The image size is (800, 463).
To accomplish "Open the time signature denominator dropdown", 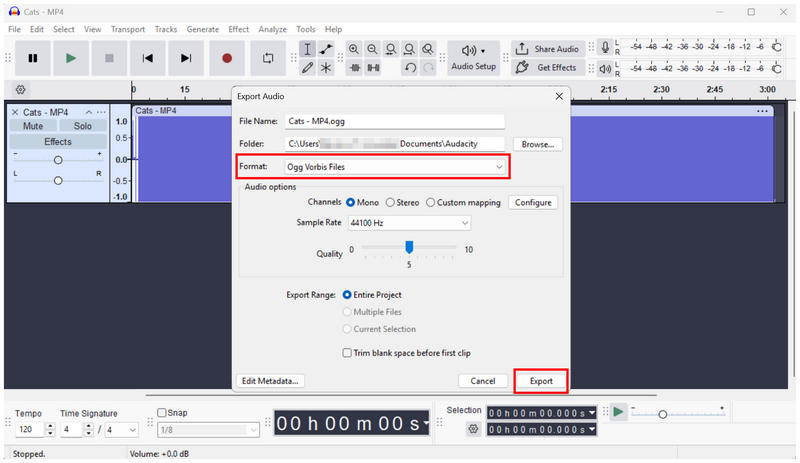I will [x=121, y=430].
